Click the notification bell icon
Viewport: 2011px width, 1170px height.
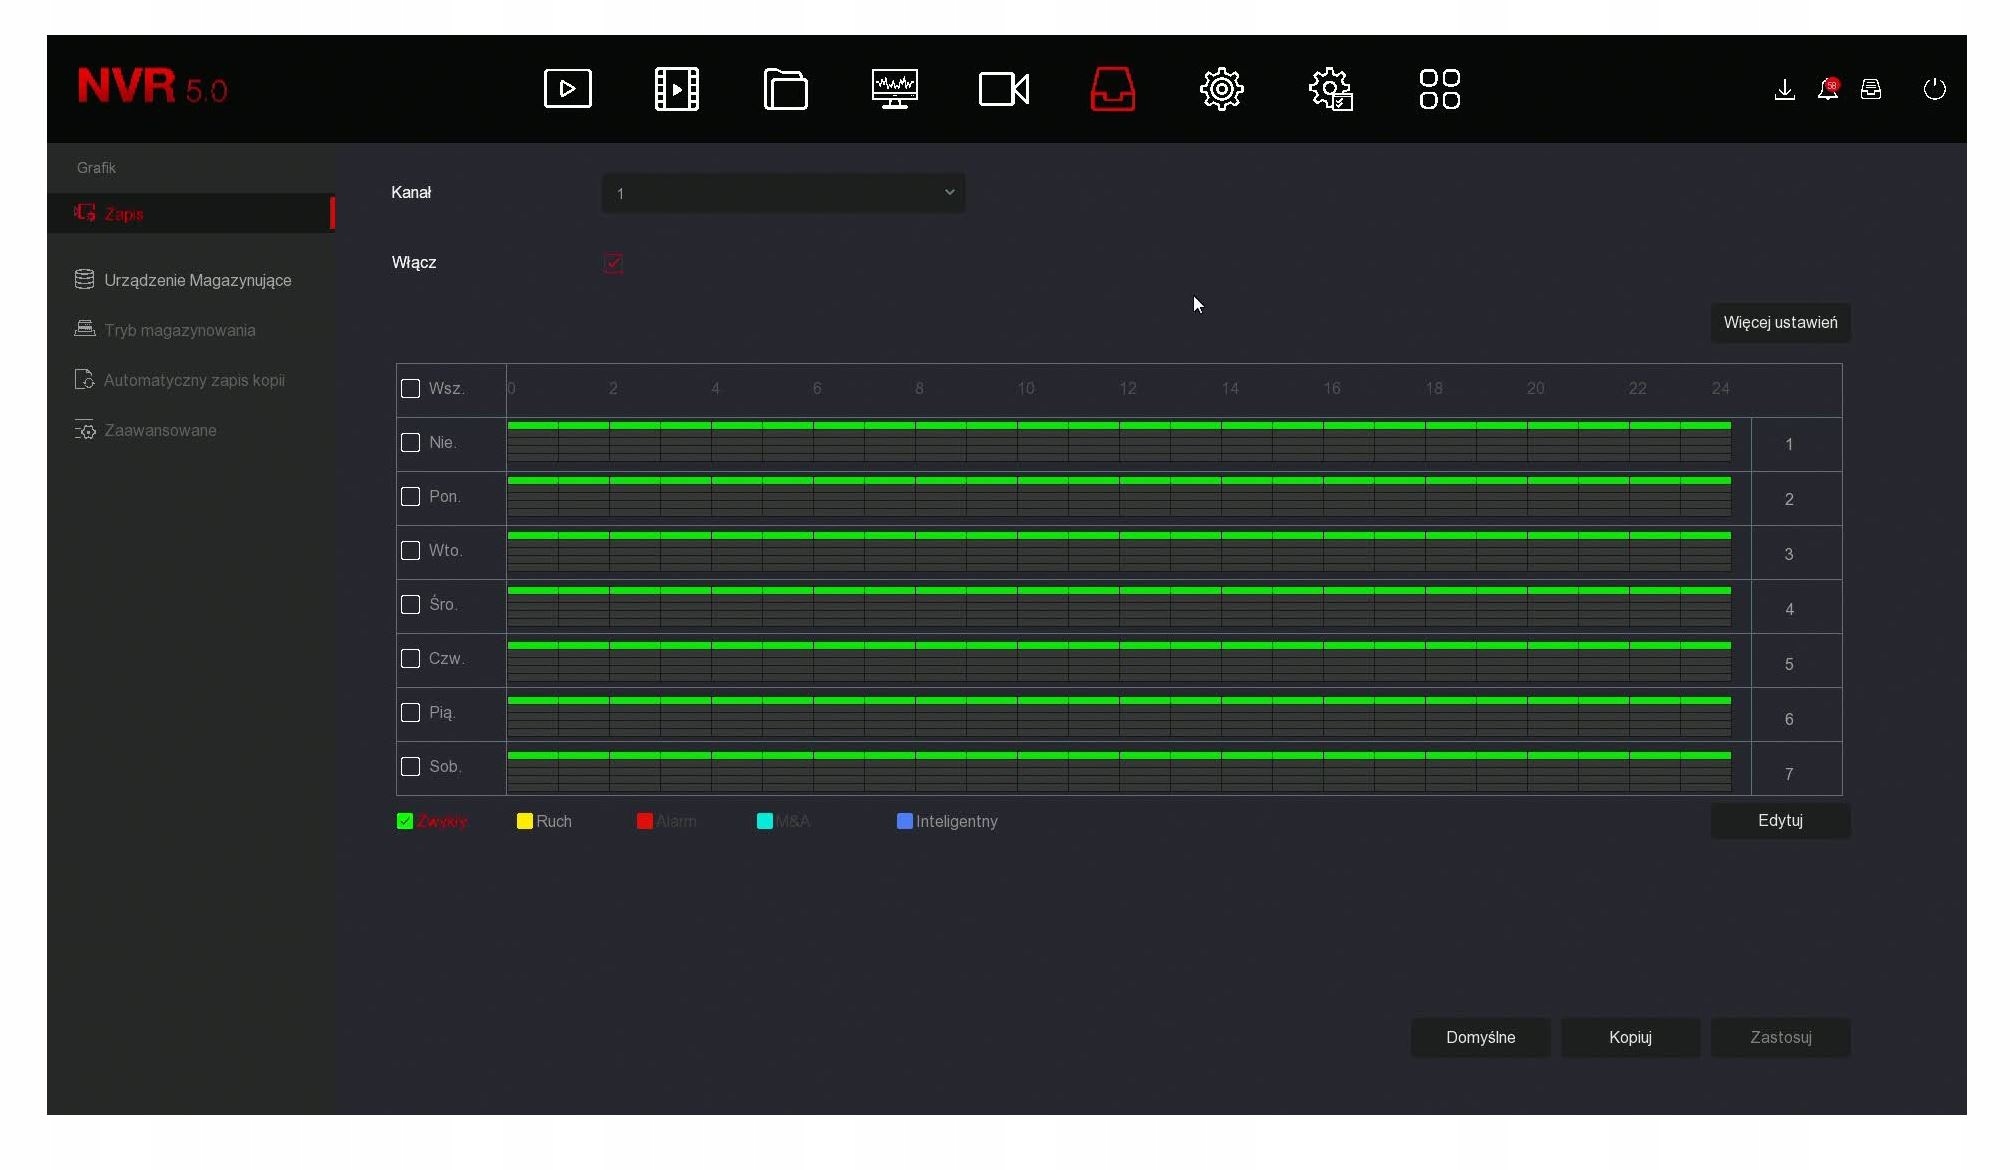point(1827,90)
